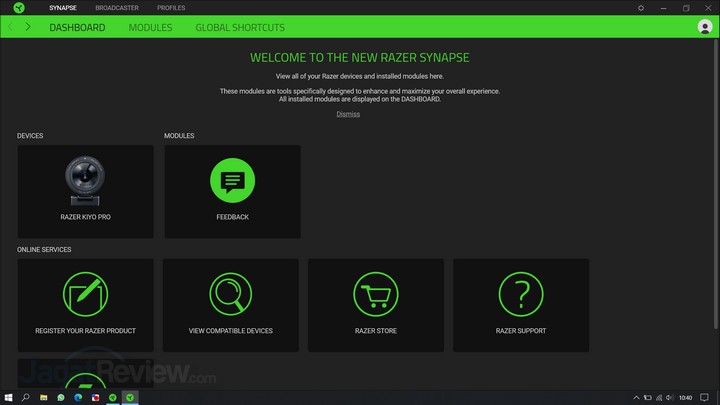This screenshot has width=720, height=405.
Task: Switch to the Modules tab
Action: tap(150, 28)
